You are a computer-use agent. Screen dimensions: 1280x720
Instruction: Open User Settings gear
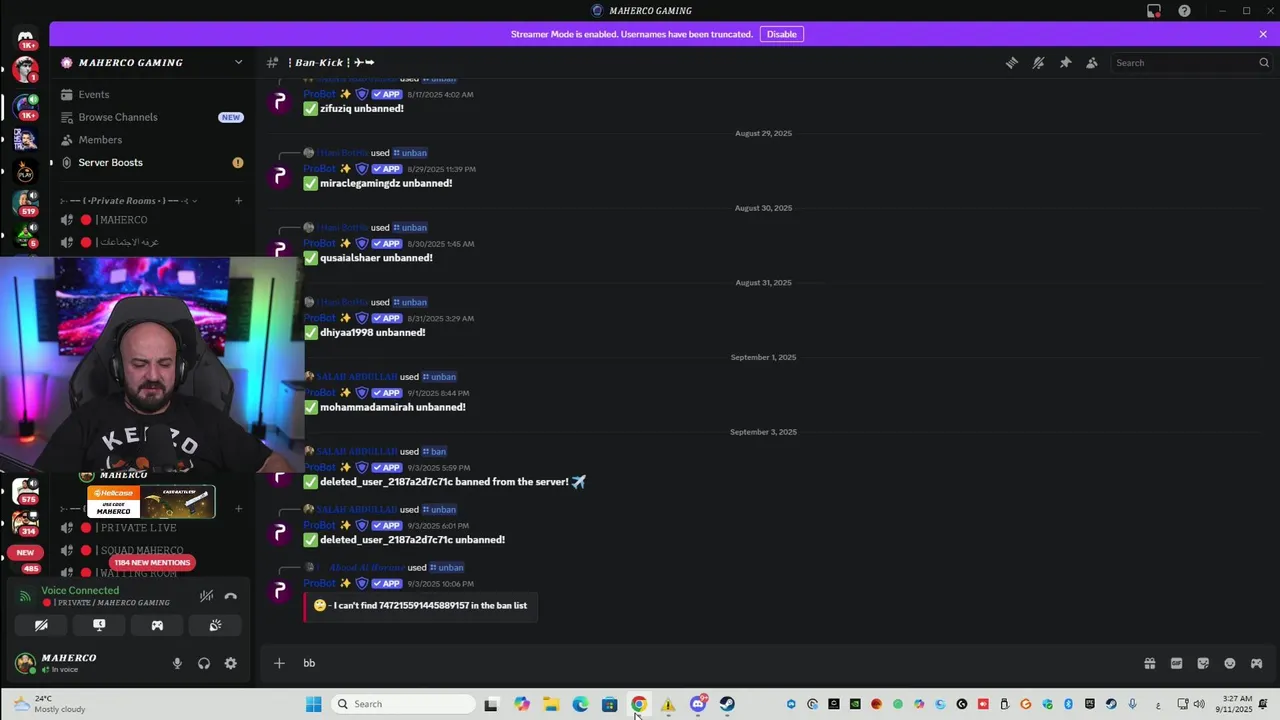click(231, 663)
